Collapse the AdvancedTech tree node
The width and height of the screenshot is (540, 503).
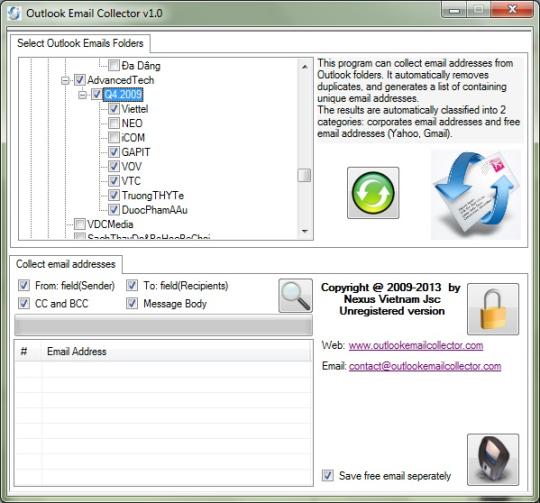(x=65, y=80)
